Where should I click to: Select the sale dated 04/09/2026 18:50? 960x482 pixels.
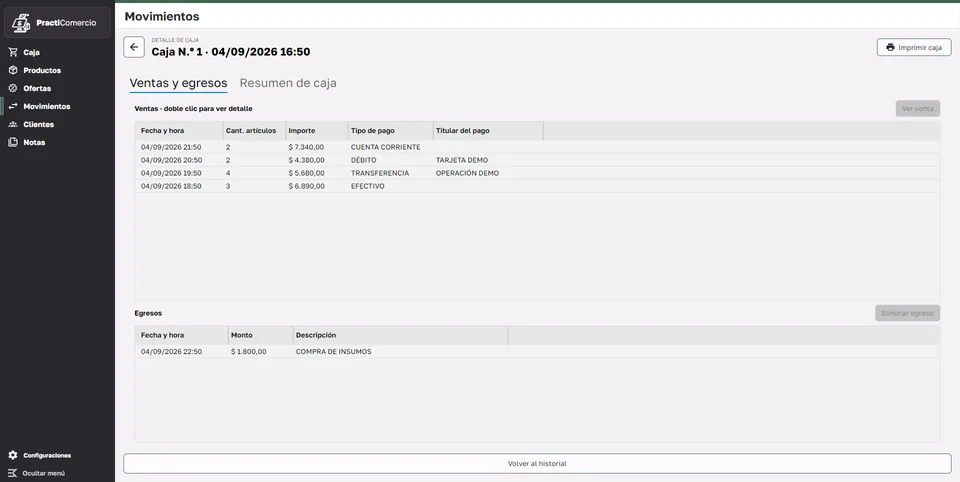(538, 186)
